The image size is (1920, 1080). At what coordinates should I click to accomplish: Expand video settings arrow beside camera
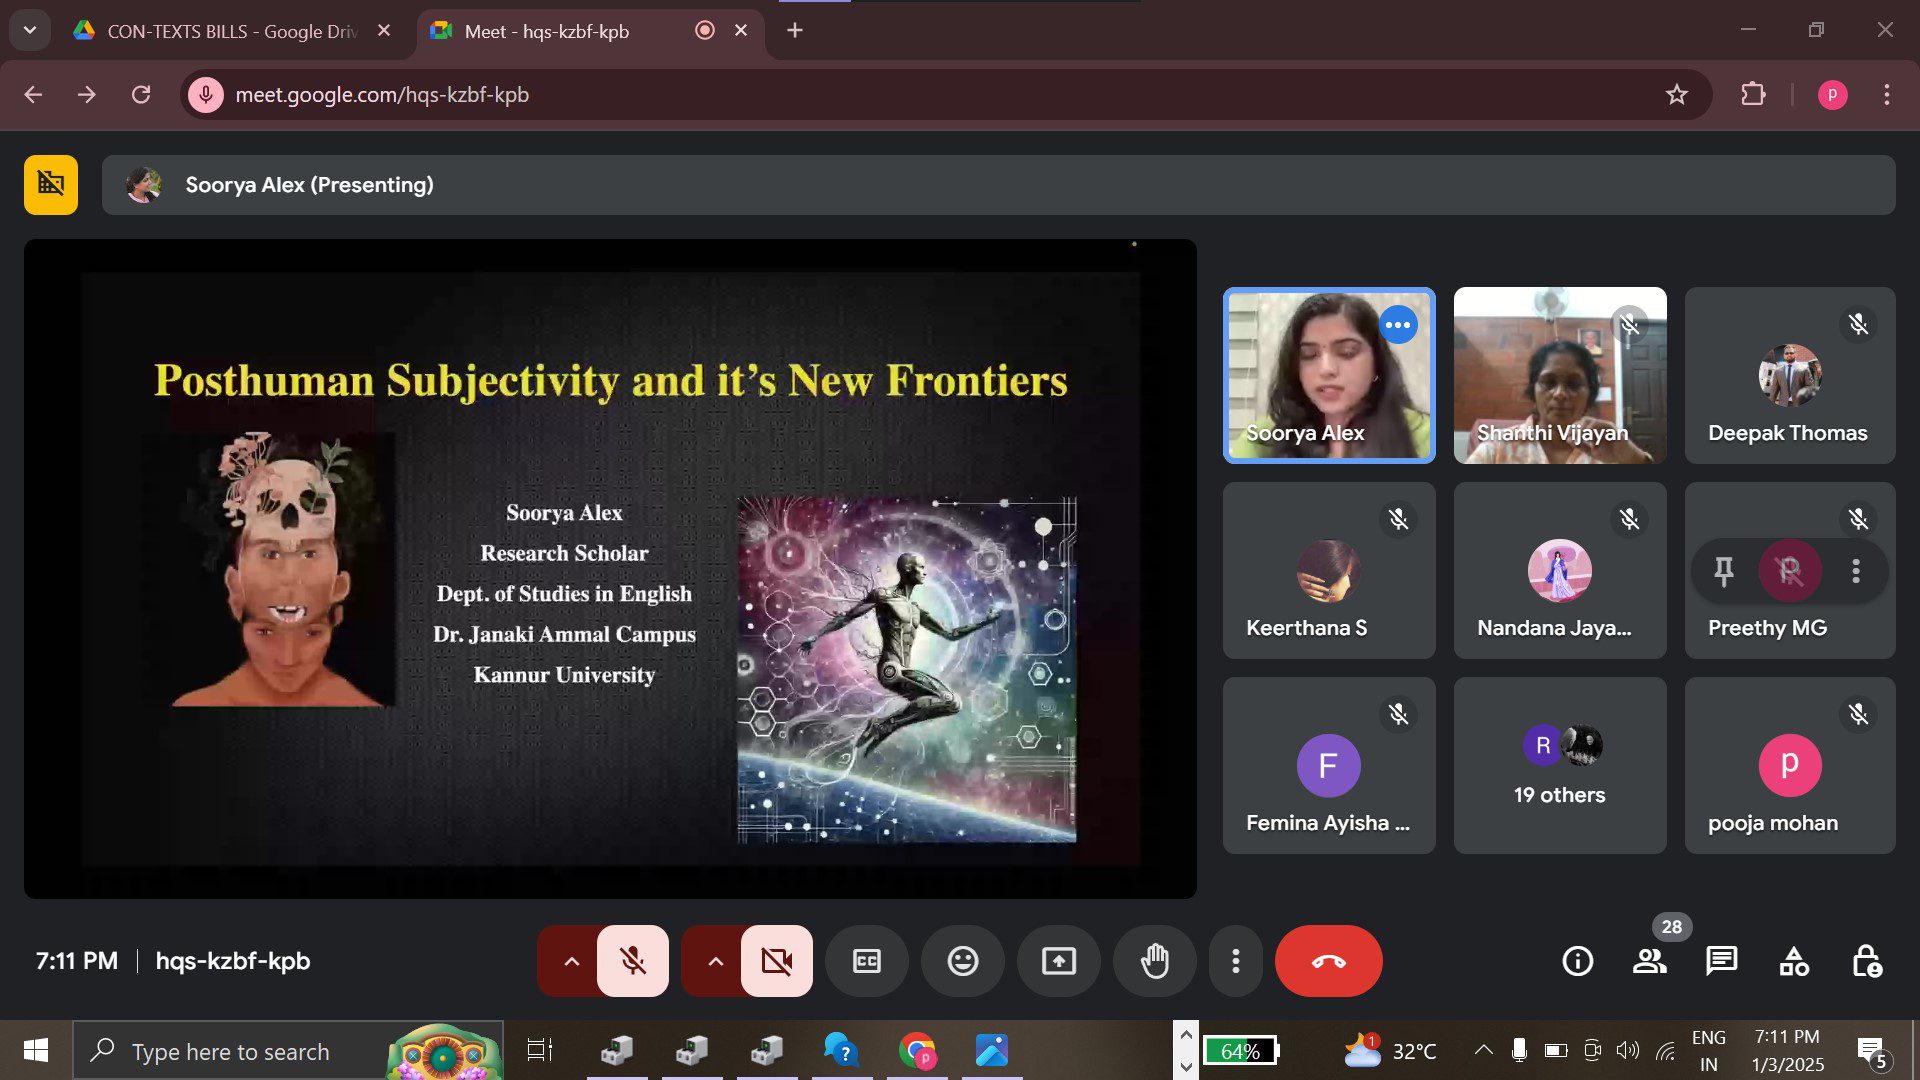(715, 961)
